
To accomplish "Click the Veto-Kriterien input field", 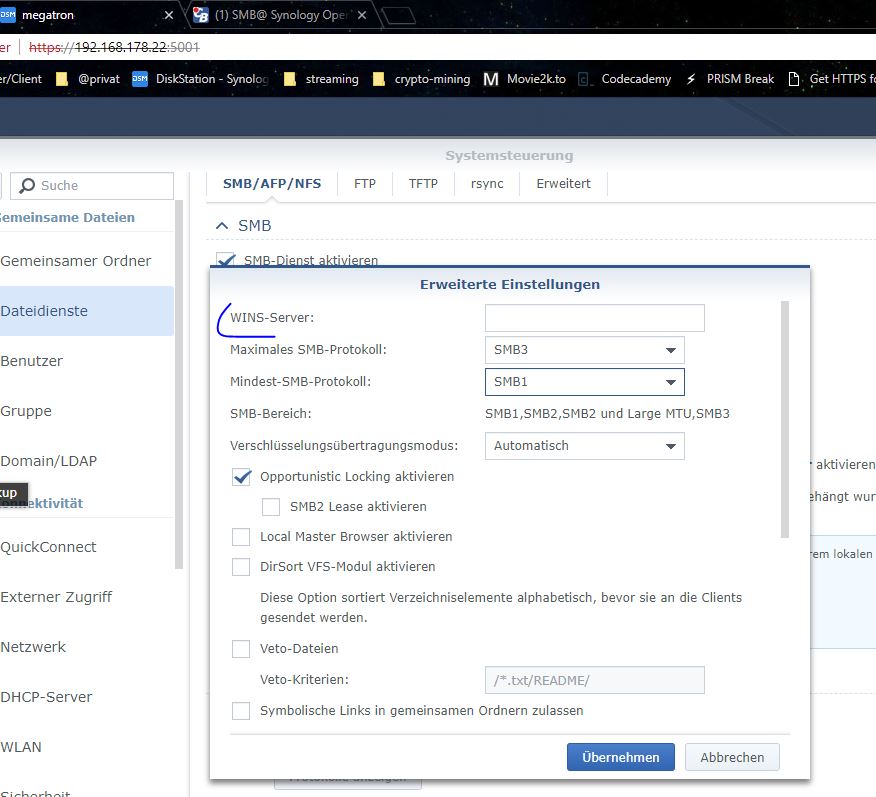I will [594, 680].
